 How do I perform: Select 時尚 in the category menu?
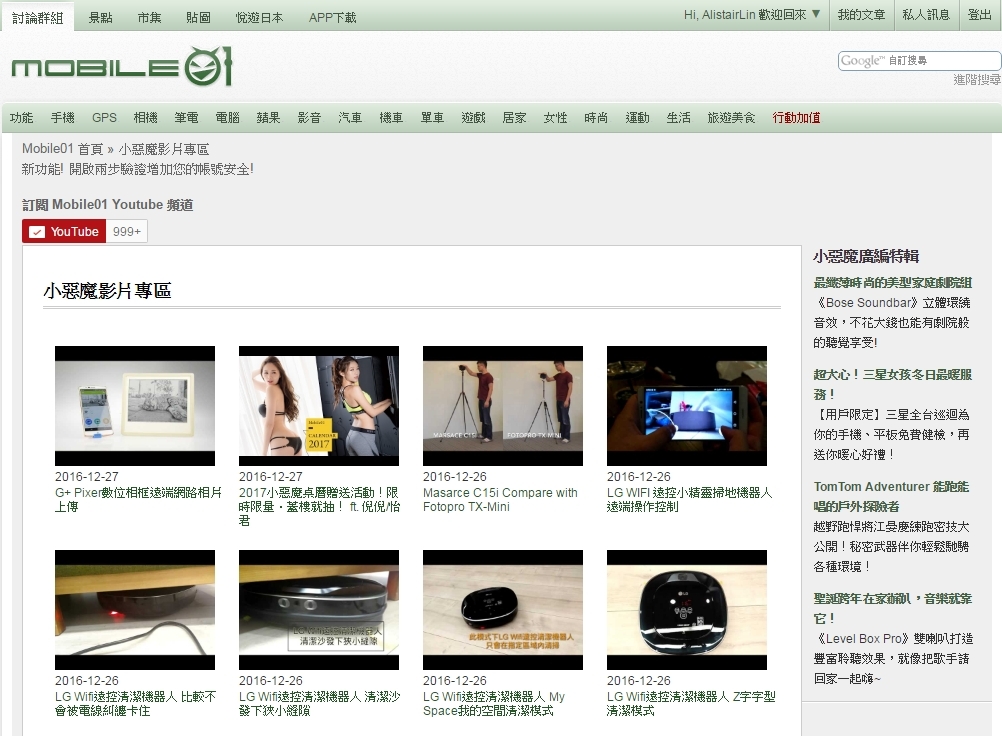[596, 118]
